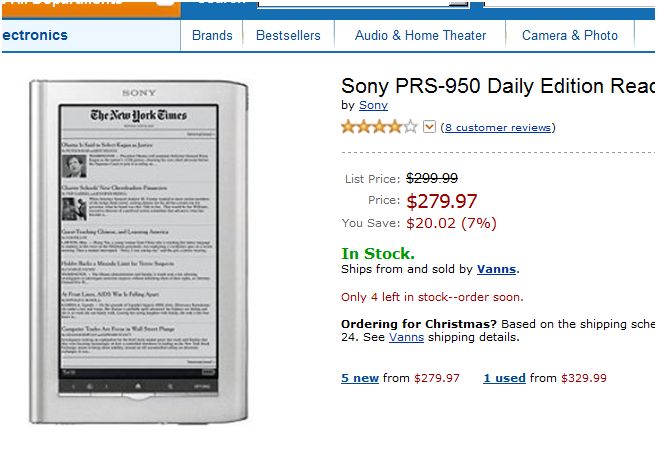Click the SONY logo on the device image
The height and width of the screenshot is (464, 657).
pos(139,93)
